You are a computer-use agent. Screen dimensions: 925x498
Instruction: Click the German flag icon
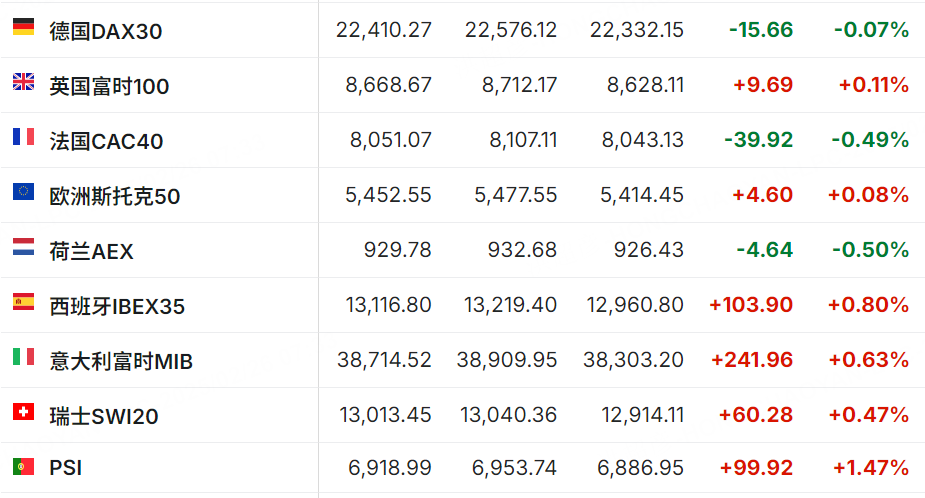click(24, 27)
